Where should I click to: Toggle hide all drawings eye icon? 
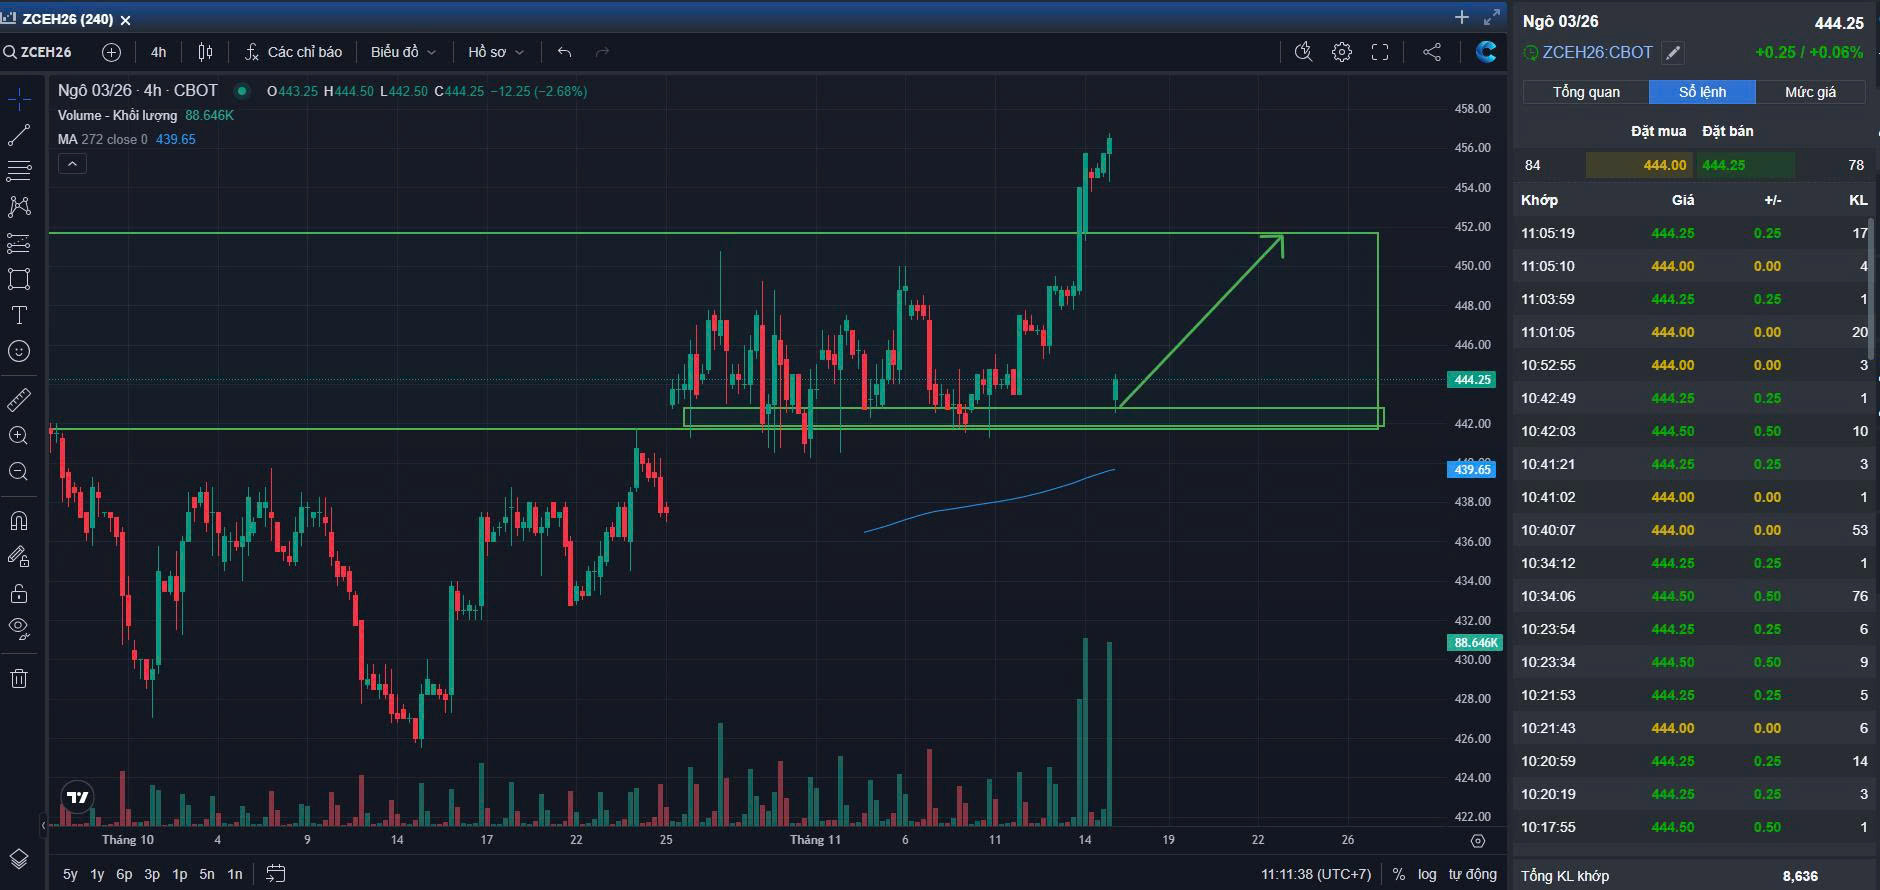pos(19,628)
